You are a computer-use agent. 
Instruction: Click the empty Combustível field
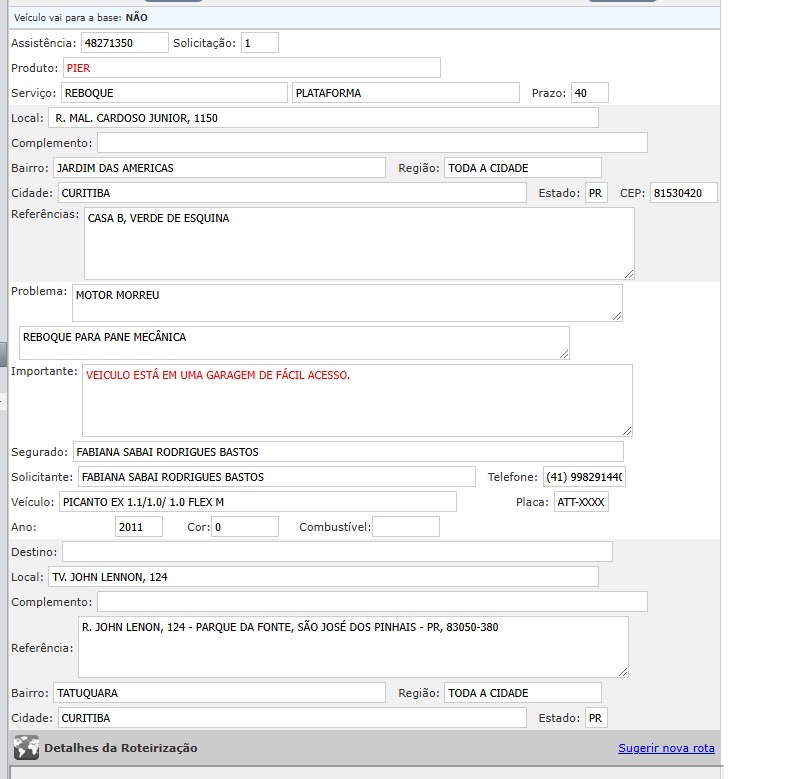[406, 527]
